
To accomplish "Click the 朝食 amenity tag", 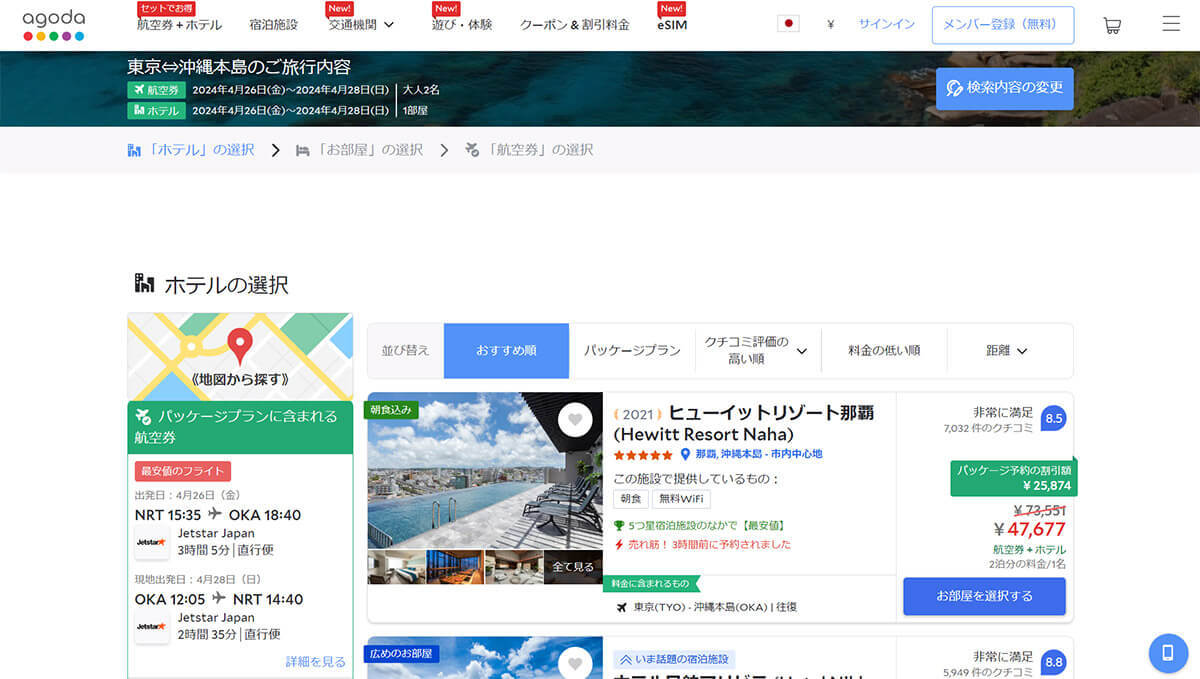I will tap(631, 499).
